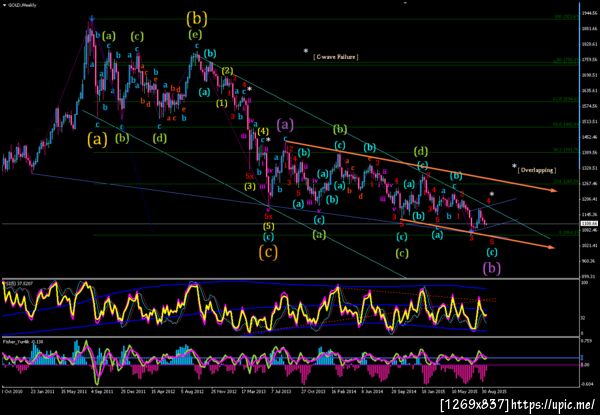Click the 1021.41 price axis label

pos(589,245)
